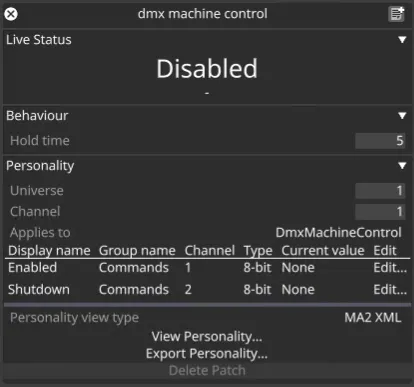Image resolution: width=414 pixels, height=387 pixels.
Task: Open the Applies to DmxMachineControl selector
Action: click(x=338, y=233)
